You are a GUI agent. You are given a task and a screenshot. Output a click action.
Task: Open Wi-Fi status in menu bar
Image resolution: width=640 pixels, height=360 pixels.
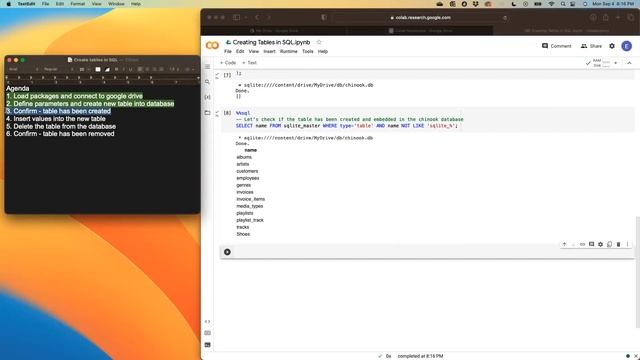click(551, 4)
